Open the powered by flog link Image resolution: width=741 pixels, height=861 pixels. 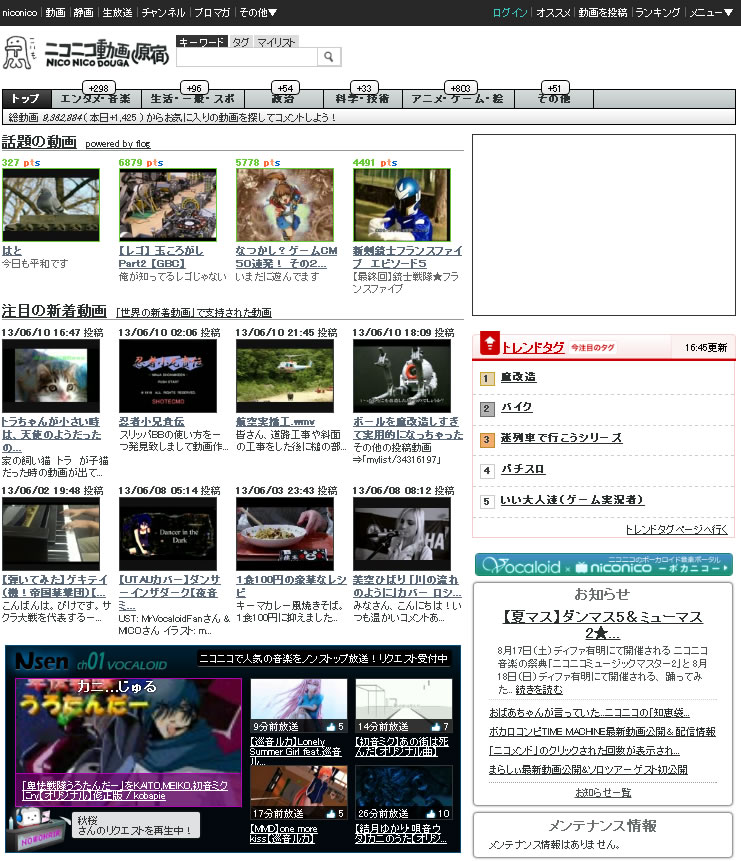click(x=118, y=144)
